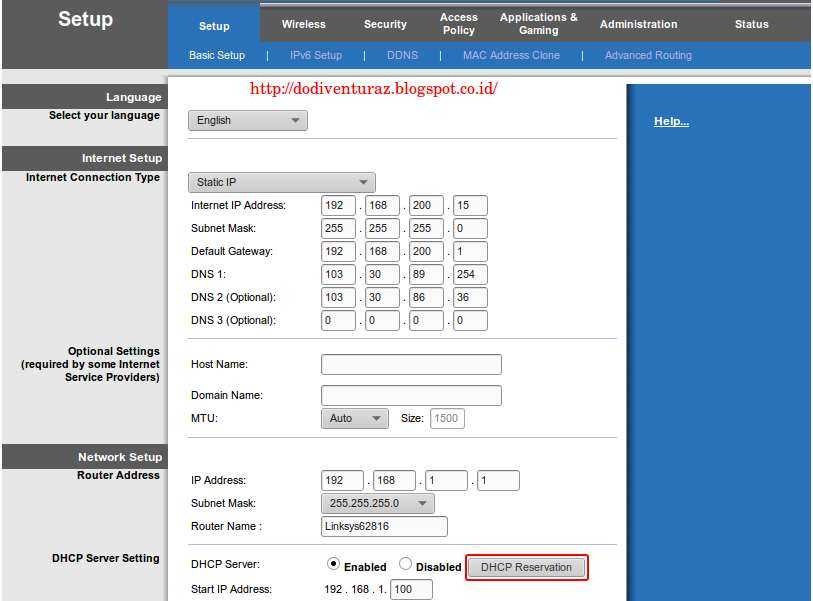Screen dimensions: 813x601
Task: Click router IP Address third octet field
Action: point(446,481)
